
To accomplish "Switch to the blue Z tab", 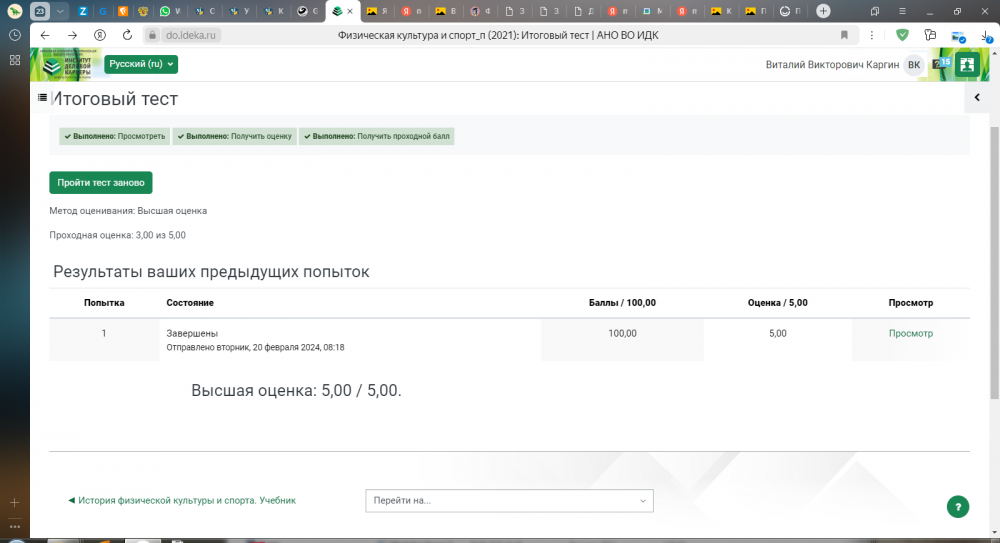I will [x=82, y=11].
